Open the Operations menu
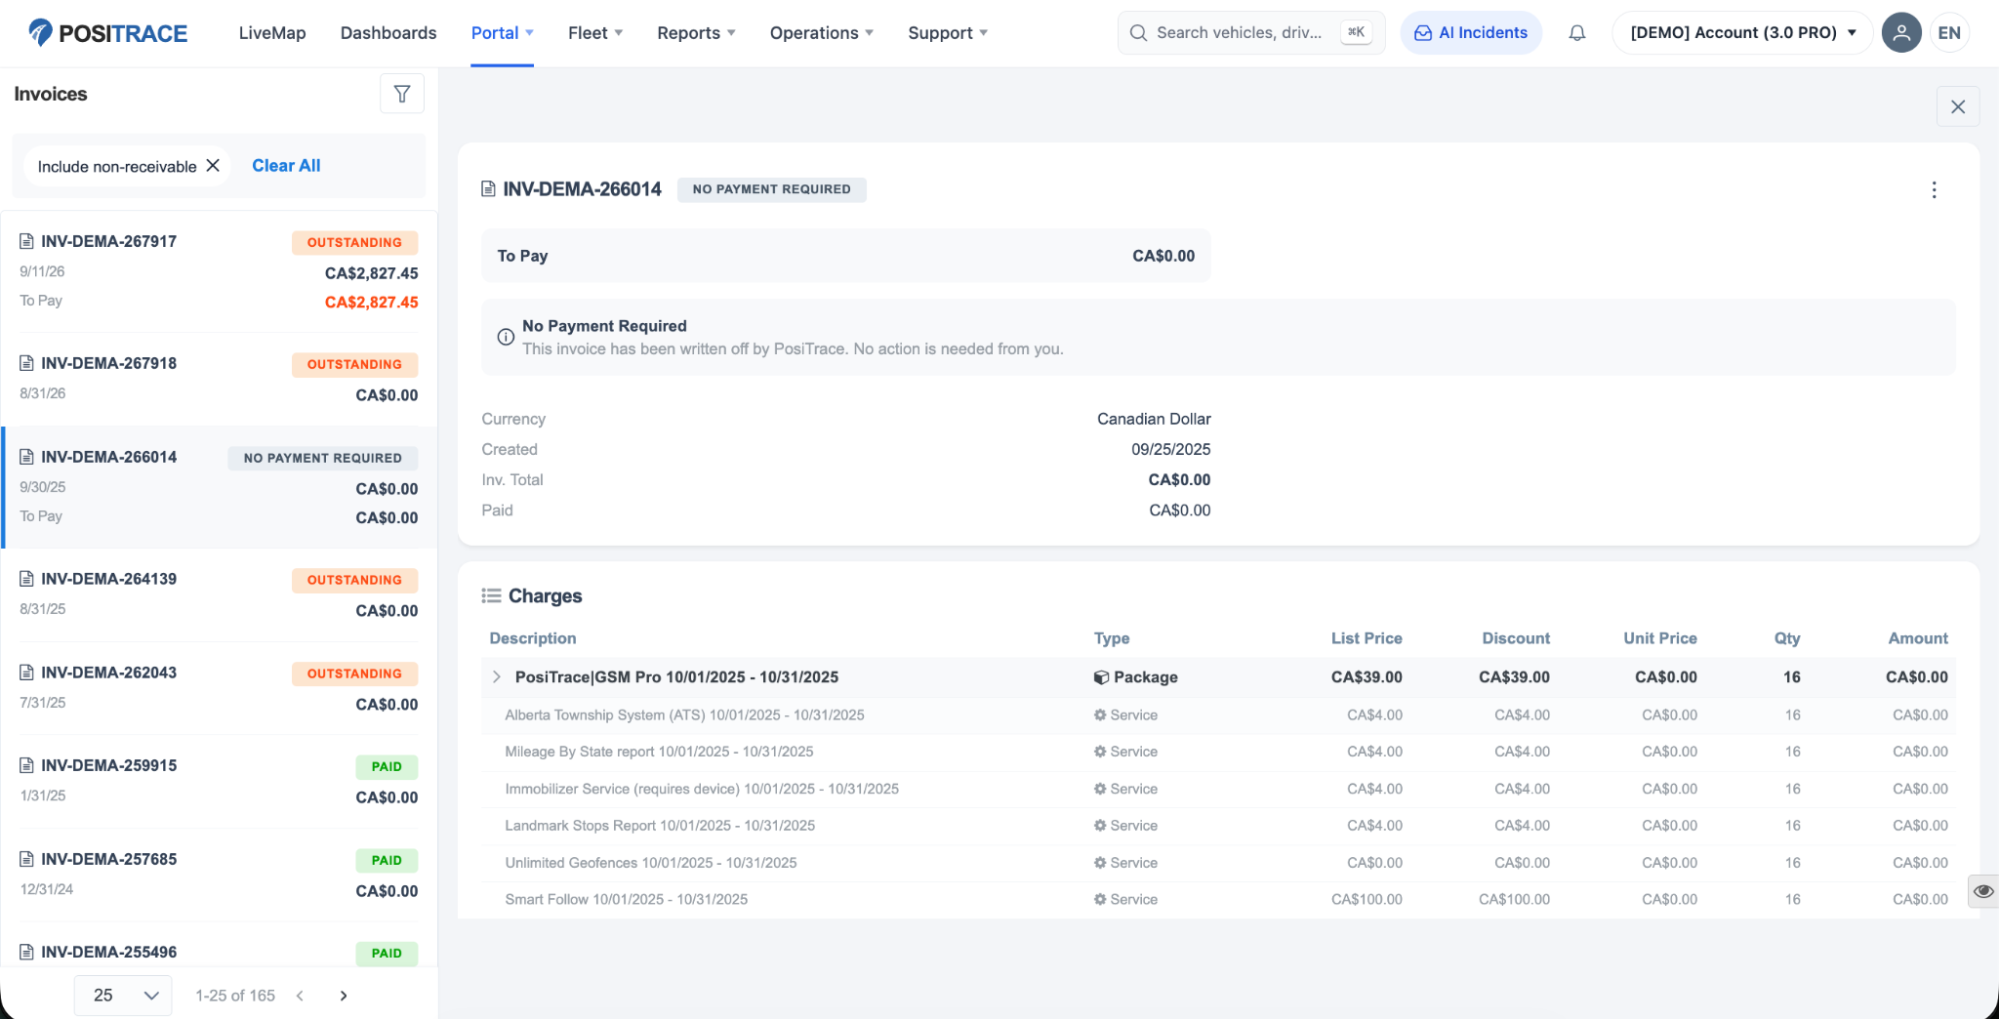Image resolution: width=1999 pixels, height=1020 pixels. pos(821,33)
